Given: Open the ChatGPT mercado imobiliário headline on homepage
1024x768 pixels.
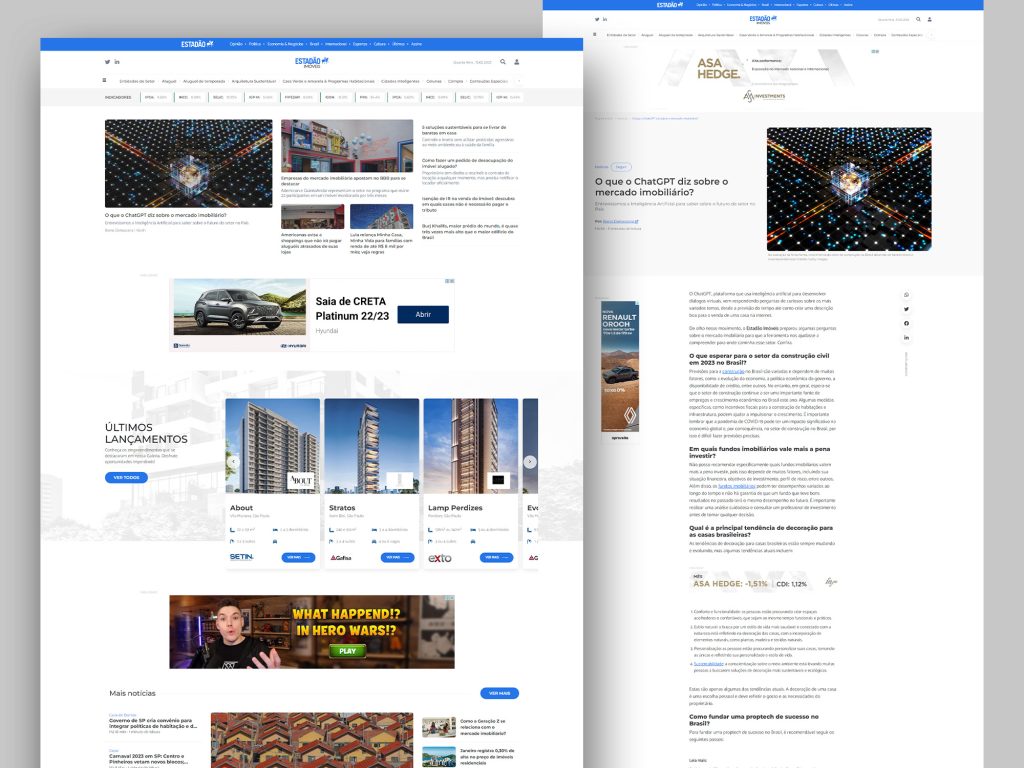Looking at the screenshot, I should [165, 215].
